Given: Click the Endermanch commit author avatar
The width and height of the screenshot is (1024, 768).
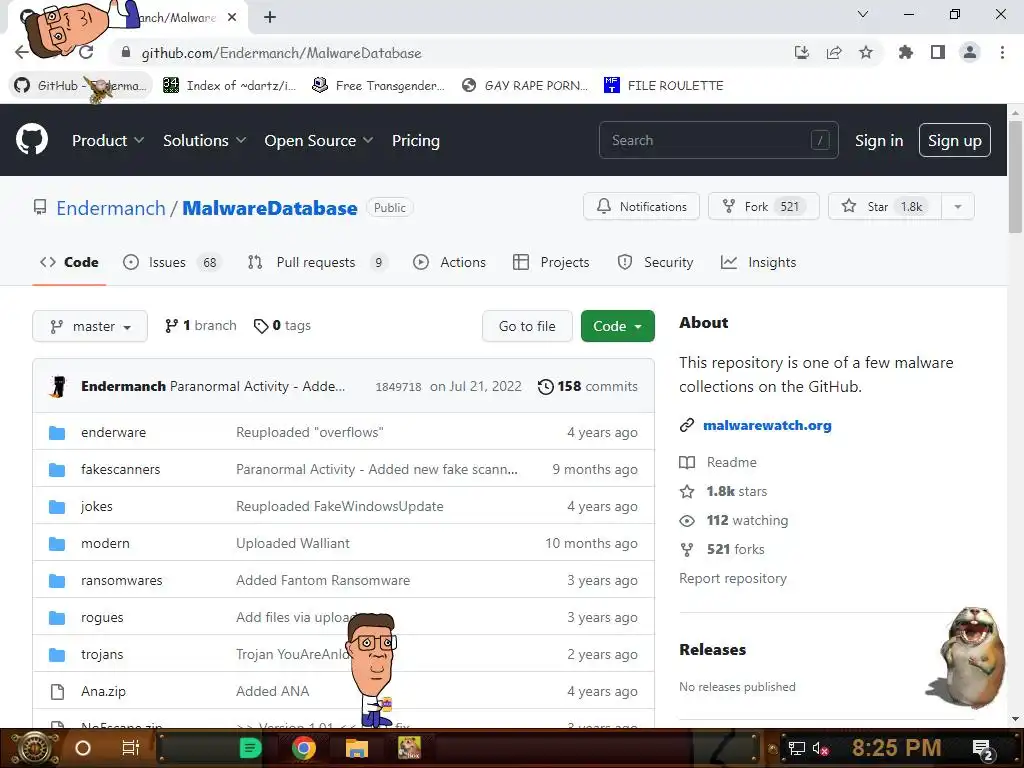Looking at the screenshot, I should pyautogui.click(x=58, y=386).
